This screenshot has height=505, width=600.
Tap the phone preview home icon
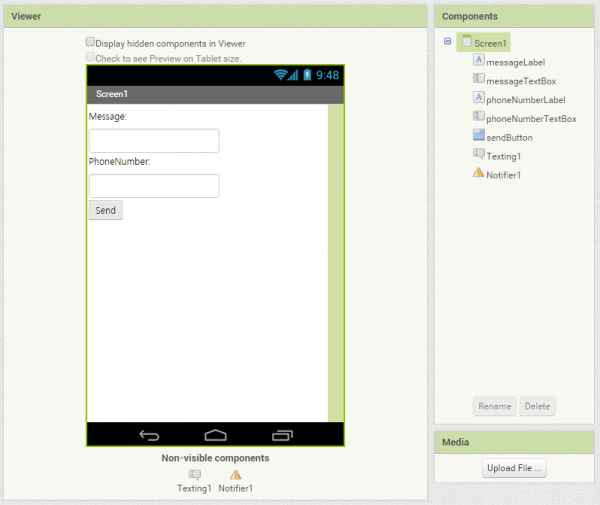(215, 435)
